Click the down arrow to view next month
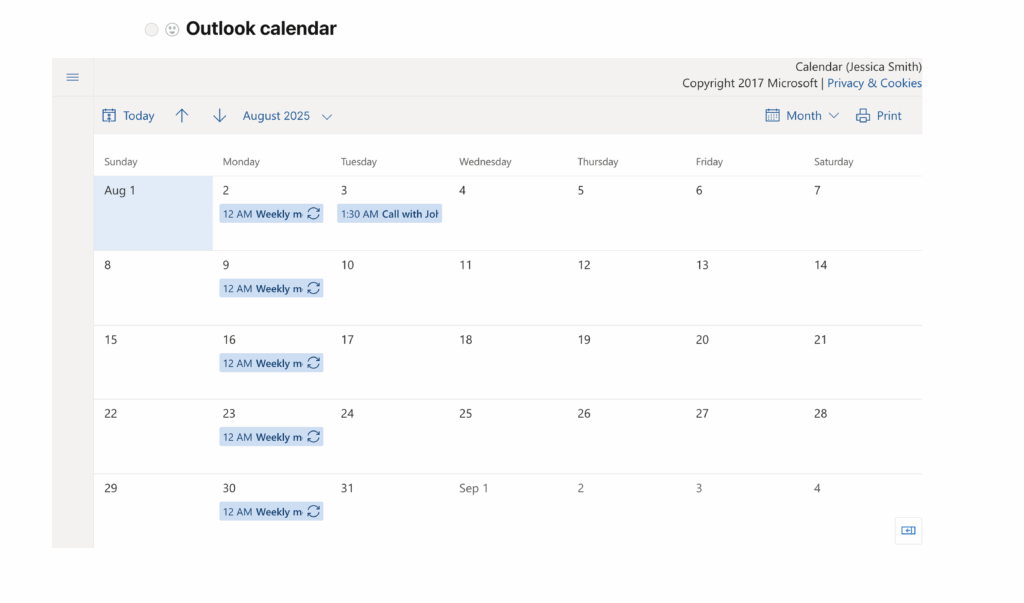 click(x=219, y=115)
